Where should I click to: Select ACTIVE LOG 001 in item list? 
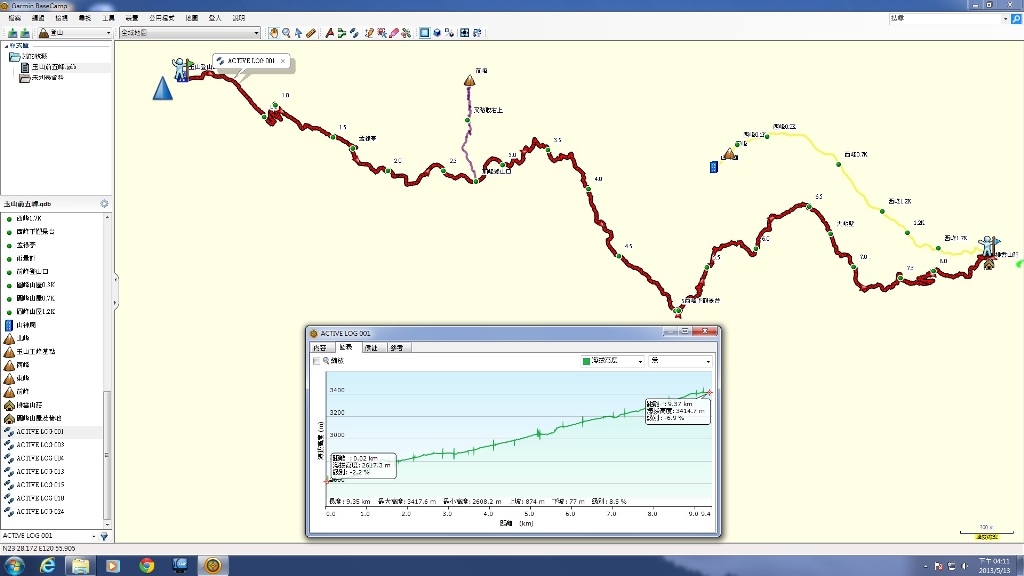pyautogui.click(x=52, y=432)
